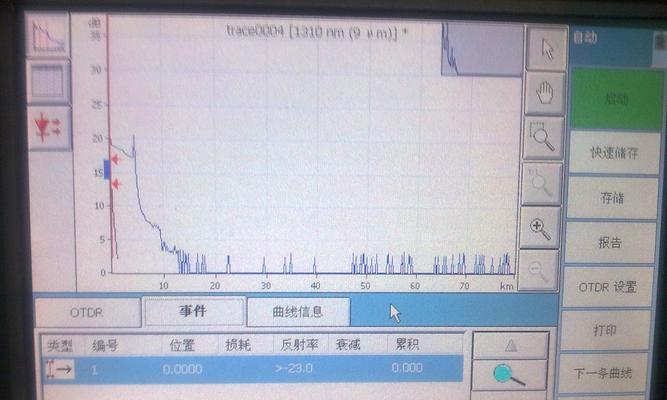The width and height of the screenshot is (667, 400).
Task: Click the 损耗 column header
Action: coord(238,345)
